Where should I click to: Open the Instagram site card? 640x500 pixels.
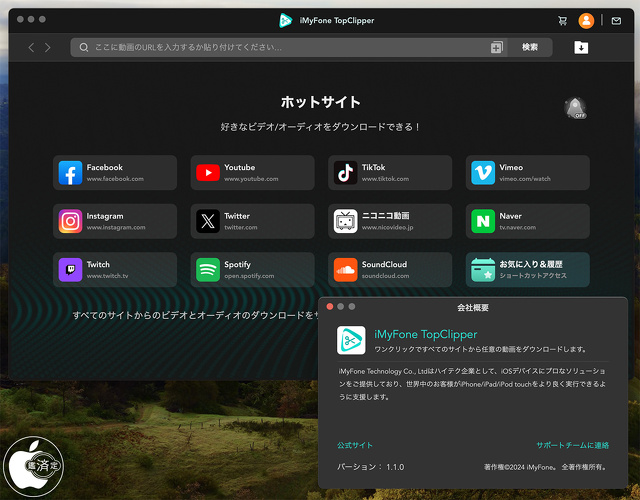[115, 221]
